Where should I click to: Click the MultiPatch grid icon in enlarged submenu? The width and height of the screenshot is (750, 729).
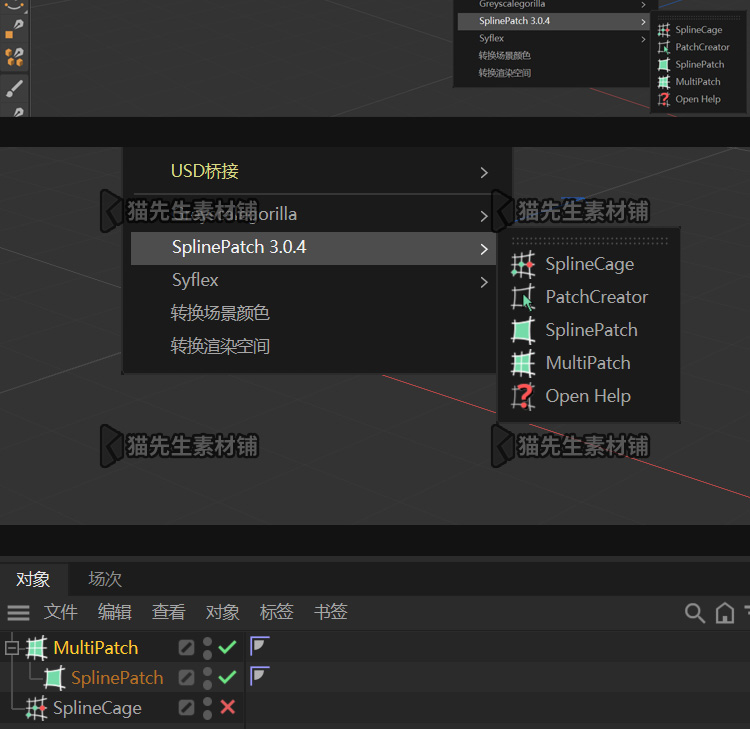point(523,363)
